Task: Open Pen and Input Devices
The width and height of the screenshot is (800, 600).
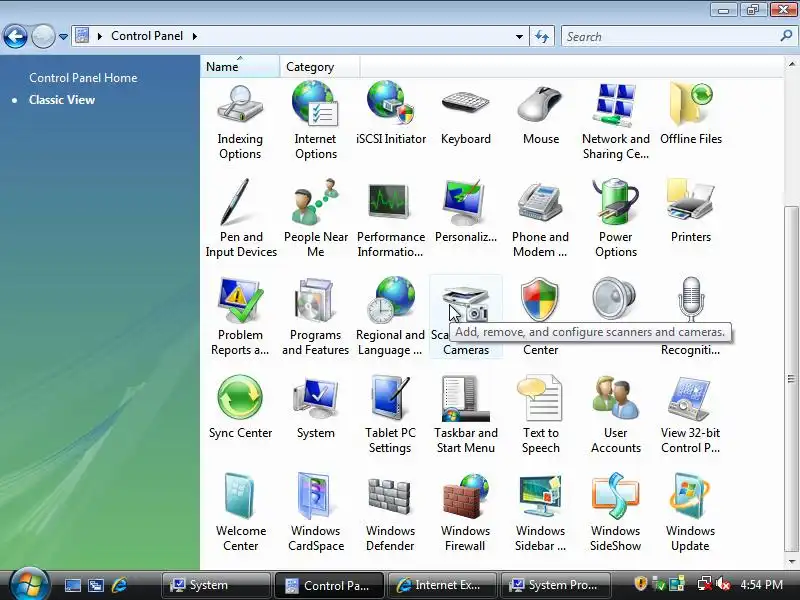Action: pyautogui.click(x=241, y=219)
